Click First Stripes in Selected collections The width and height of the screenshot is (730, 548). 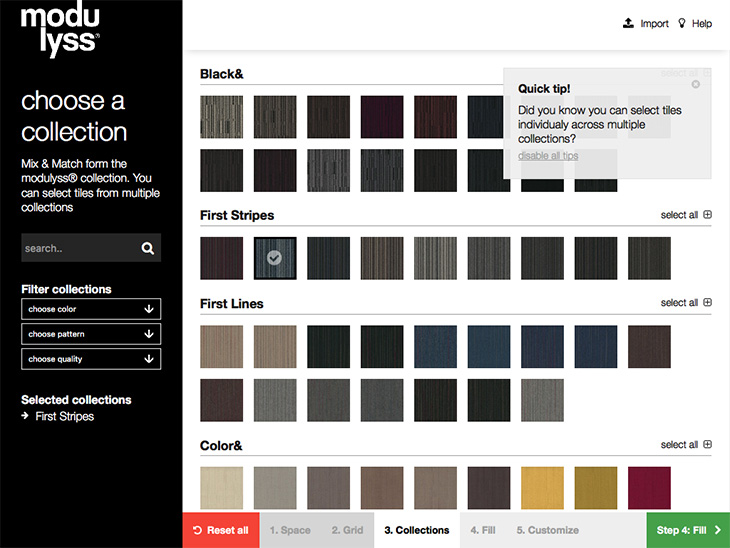(x=65, y=416)
